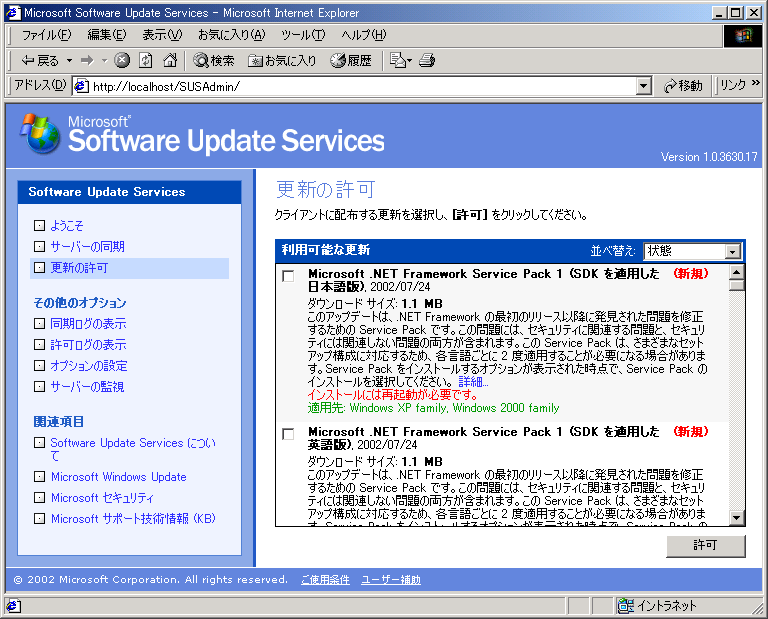This screenshot has height=619, width=768.
Task: Click the address URL input field
Action: coord(362,87)
